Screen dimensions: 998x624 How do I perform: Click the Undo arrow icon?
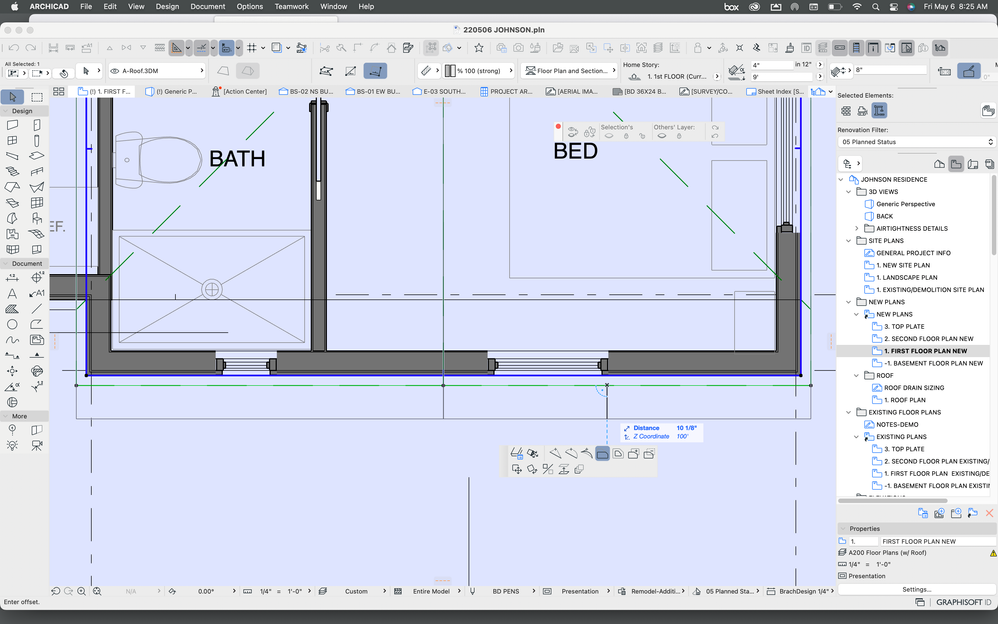[x=13, y=47]
